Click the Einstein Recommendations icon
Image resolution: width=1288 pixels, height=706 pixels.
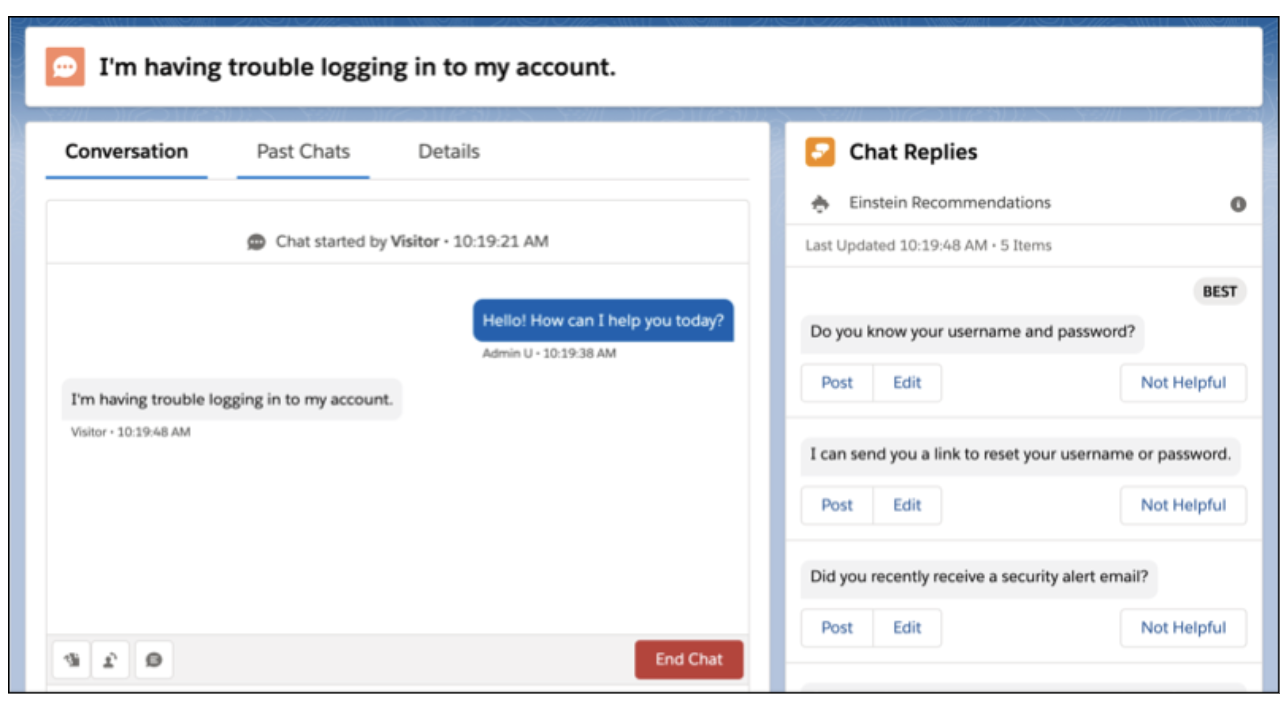pyautogui.click(x=820, y=203)
